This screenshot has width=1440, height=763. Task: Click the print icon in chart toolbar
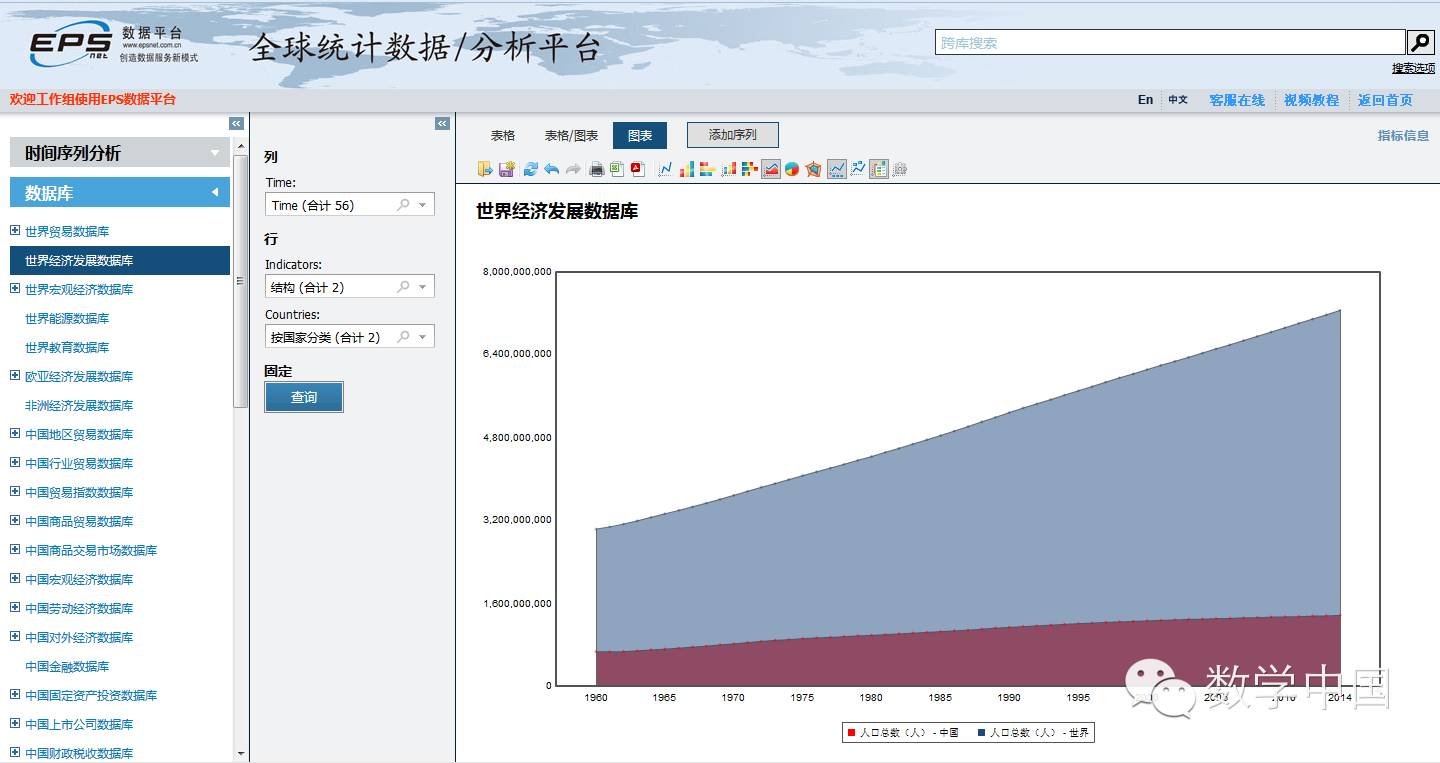pyautogui.click(x=597, y=169)
